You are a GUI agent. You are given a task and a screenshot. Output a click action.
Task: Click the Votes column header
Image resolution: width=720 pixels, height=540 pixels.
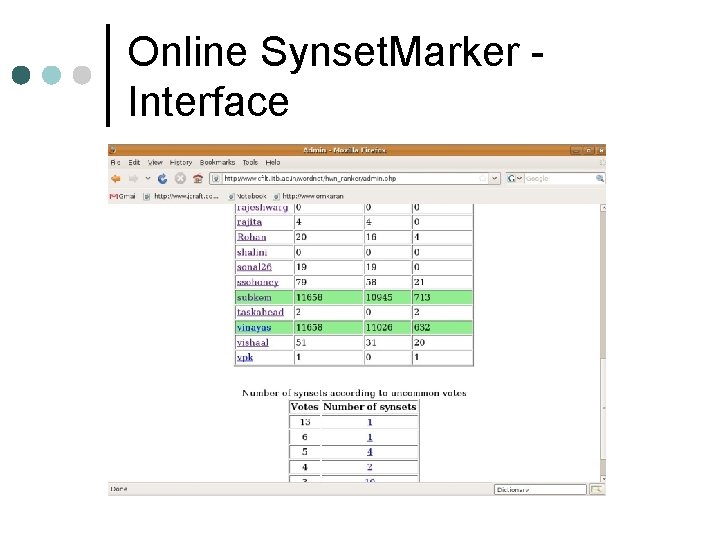point(304,407)
